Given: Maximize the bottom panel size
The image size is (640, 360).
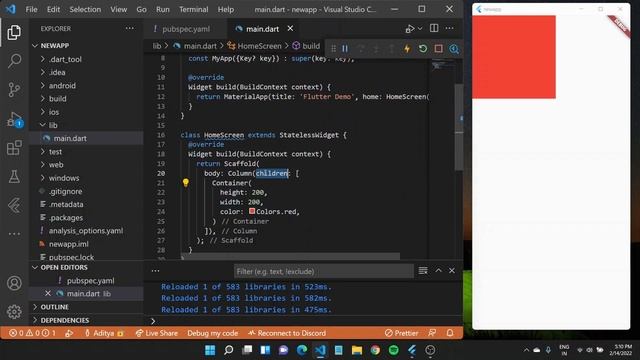Looking at the screenshot, I should [438, 270].
